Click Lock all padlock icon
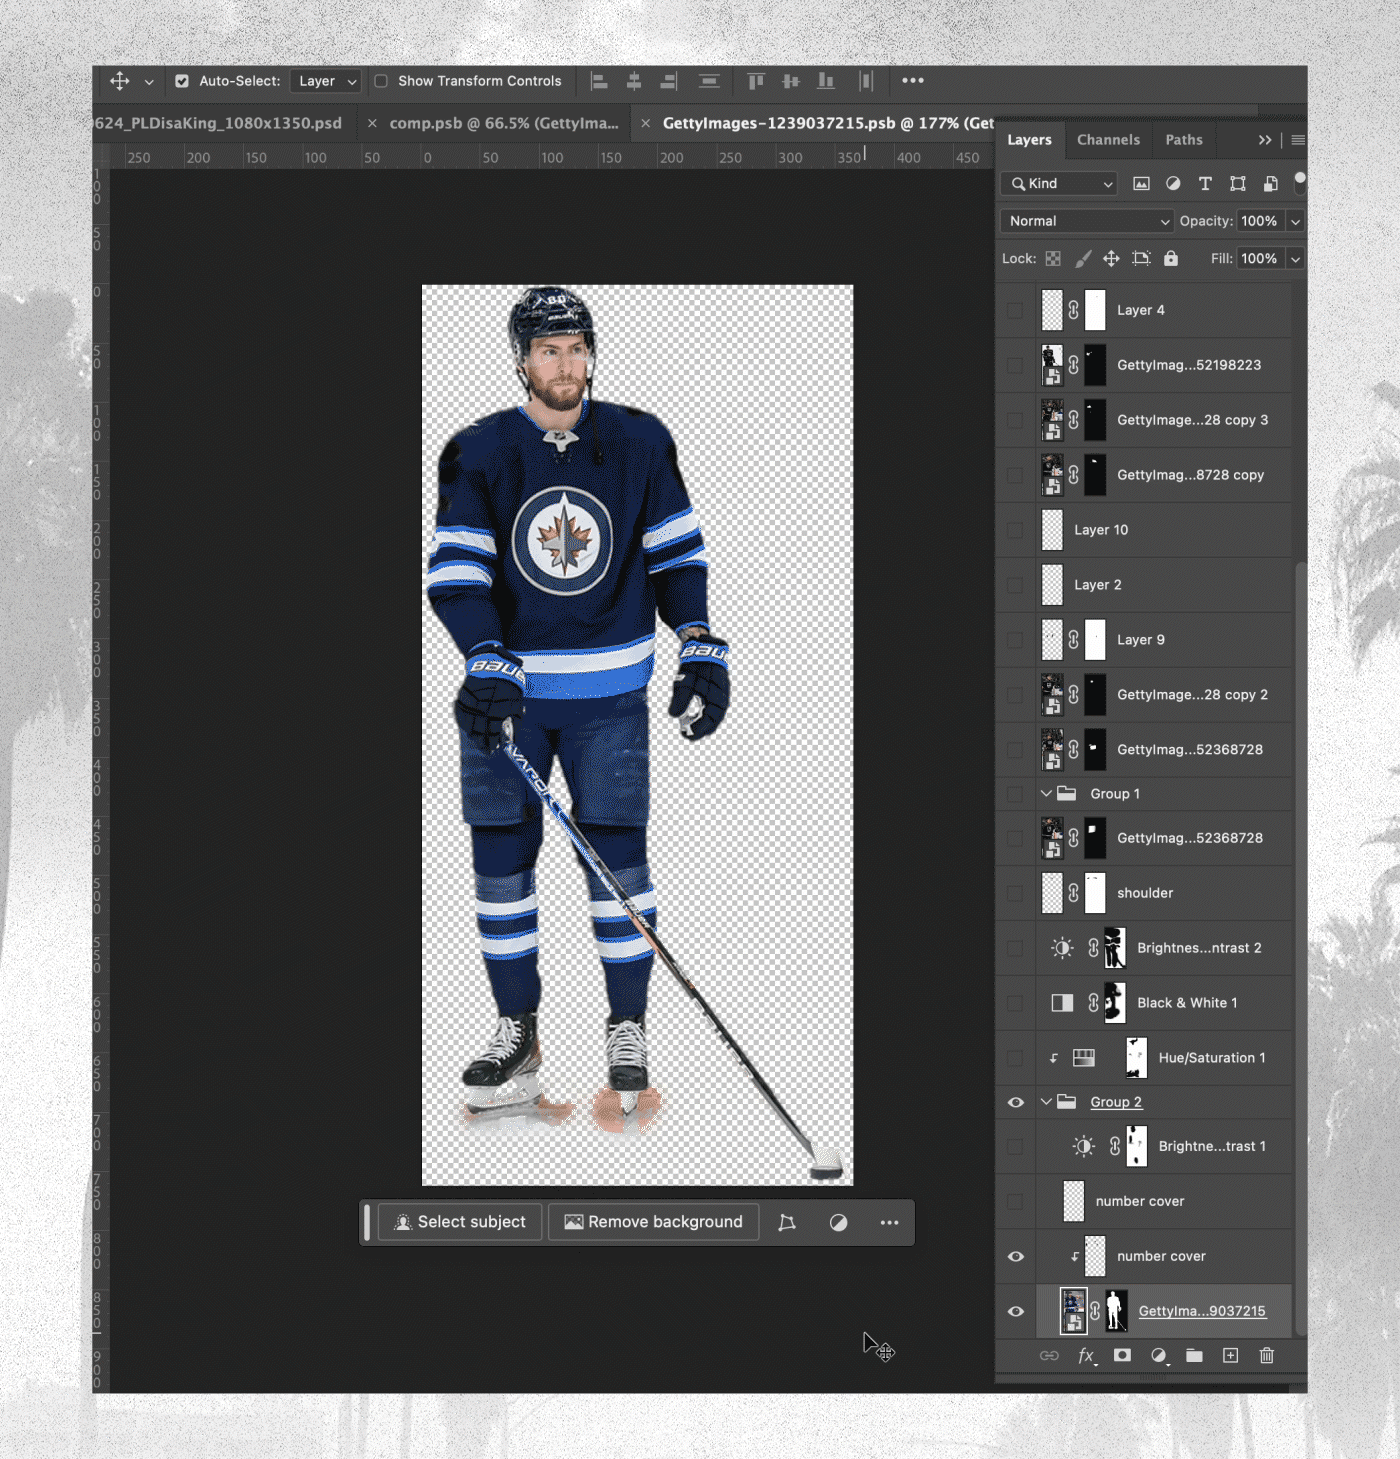The image size is (1400, 1459). 1171,259
